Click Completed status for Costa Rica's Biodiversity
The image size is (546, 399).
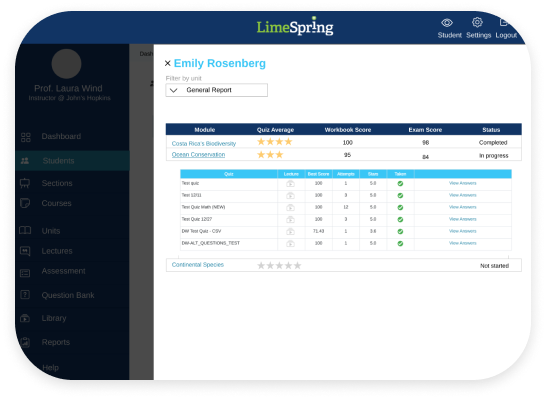pyautogui.click(x=493, y=143)
